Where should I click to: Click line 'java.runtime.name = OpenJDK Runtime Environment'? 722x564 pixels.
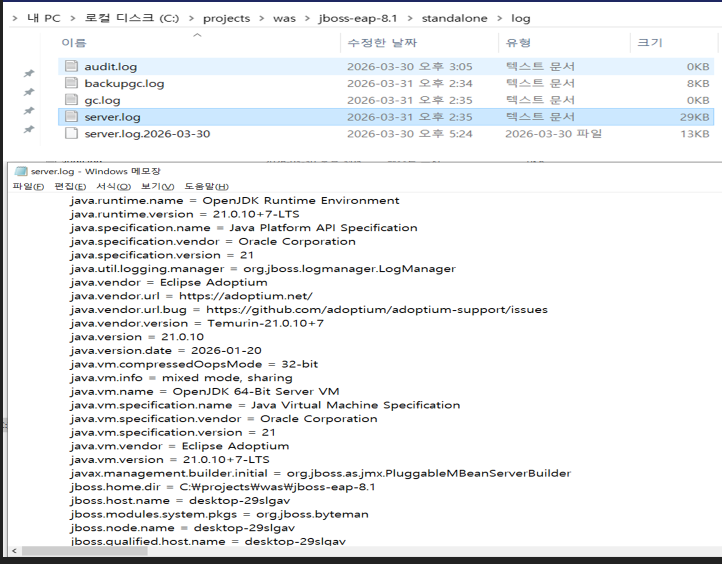pos(235,201)
